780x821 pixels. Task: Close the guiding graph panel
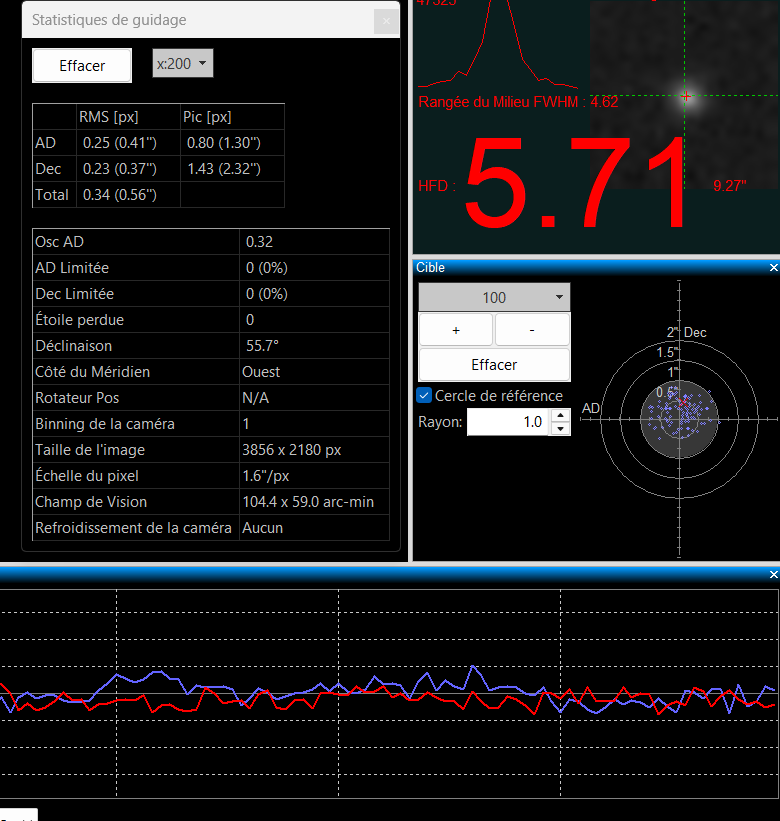[x=773, y=575]
